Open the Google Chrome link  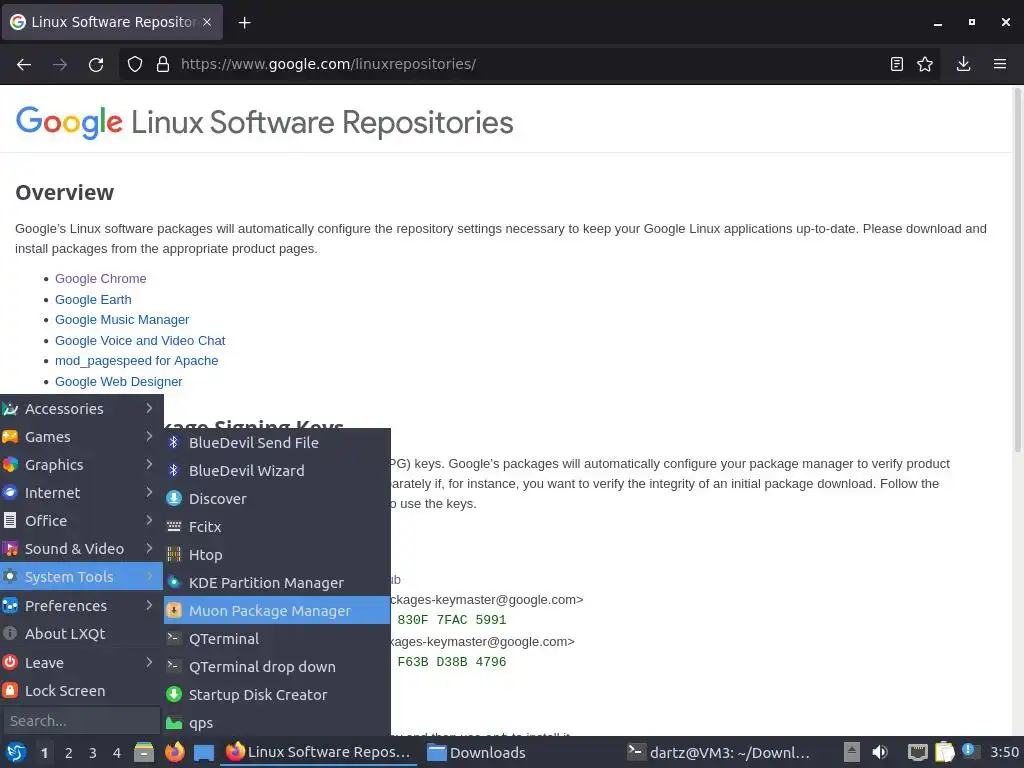[x=101, y=279]
